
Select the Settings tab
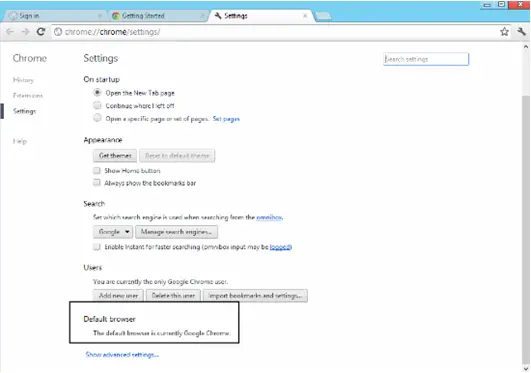coord(261,16)
